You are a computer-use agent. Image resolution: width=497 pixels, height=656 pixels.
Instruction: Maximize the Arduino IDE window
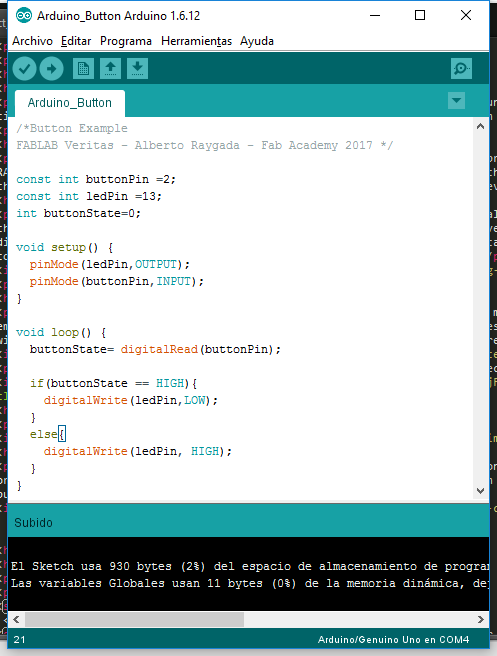click(420, 15)
